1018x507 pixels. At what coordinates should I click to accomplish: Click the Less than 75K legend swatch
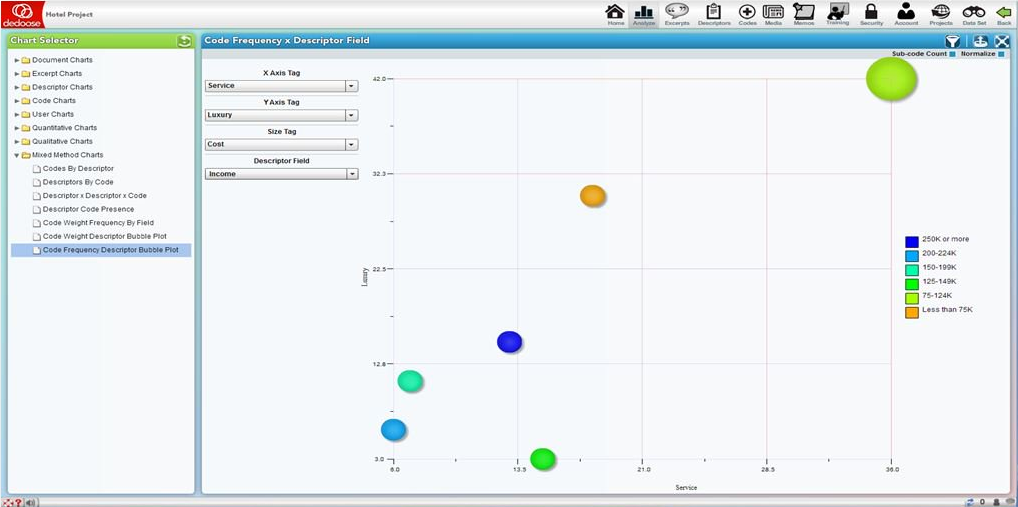(912, 312)
